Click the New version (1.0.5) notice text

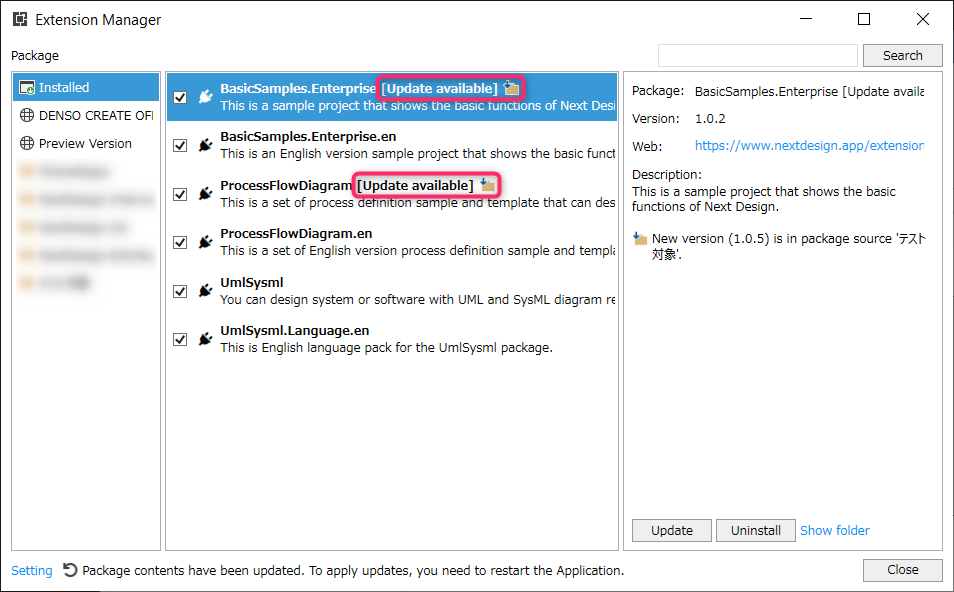tap(789, 246)
